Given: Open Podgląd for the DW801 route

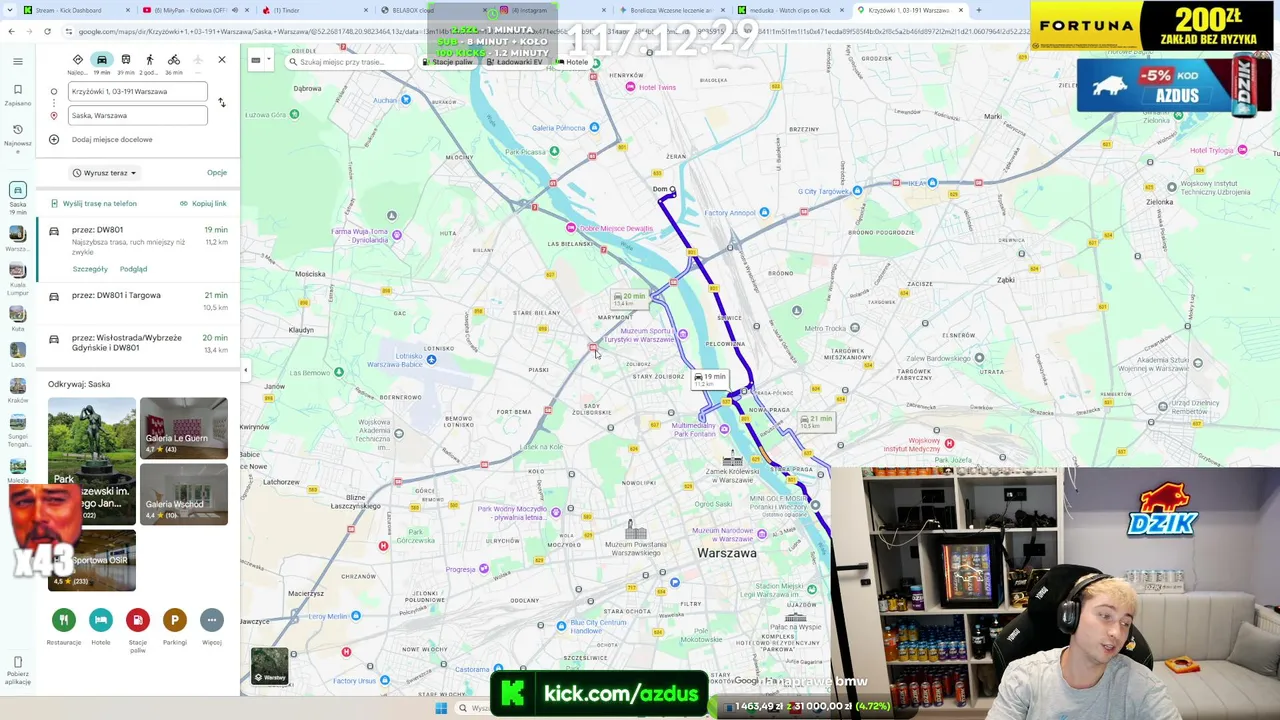Looking at the screenshot, I should point(133,269).
